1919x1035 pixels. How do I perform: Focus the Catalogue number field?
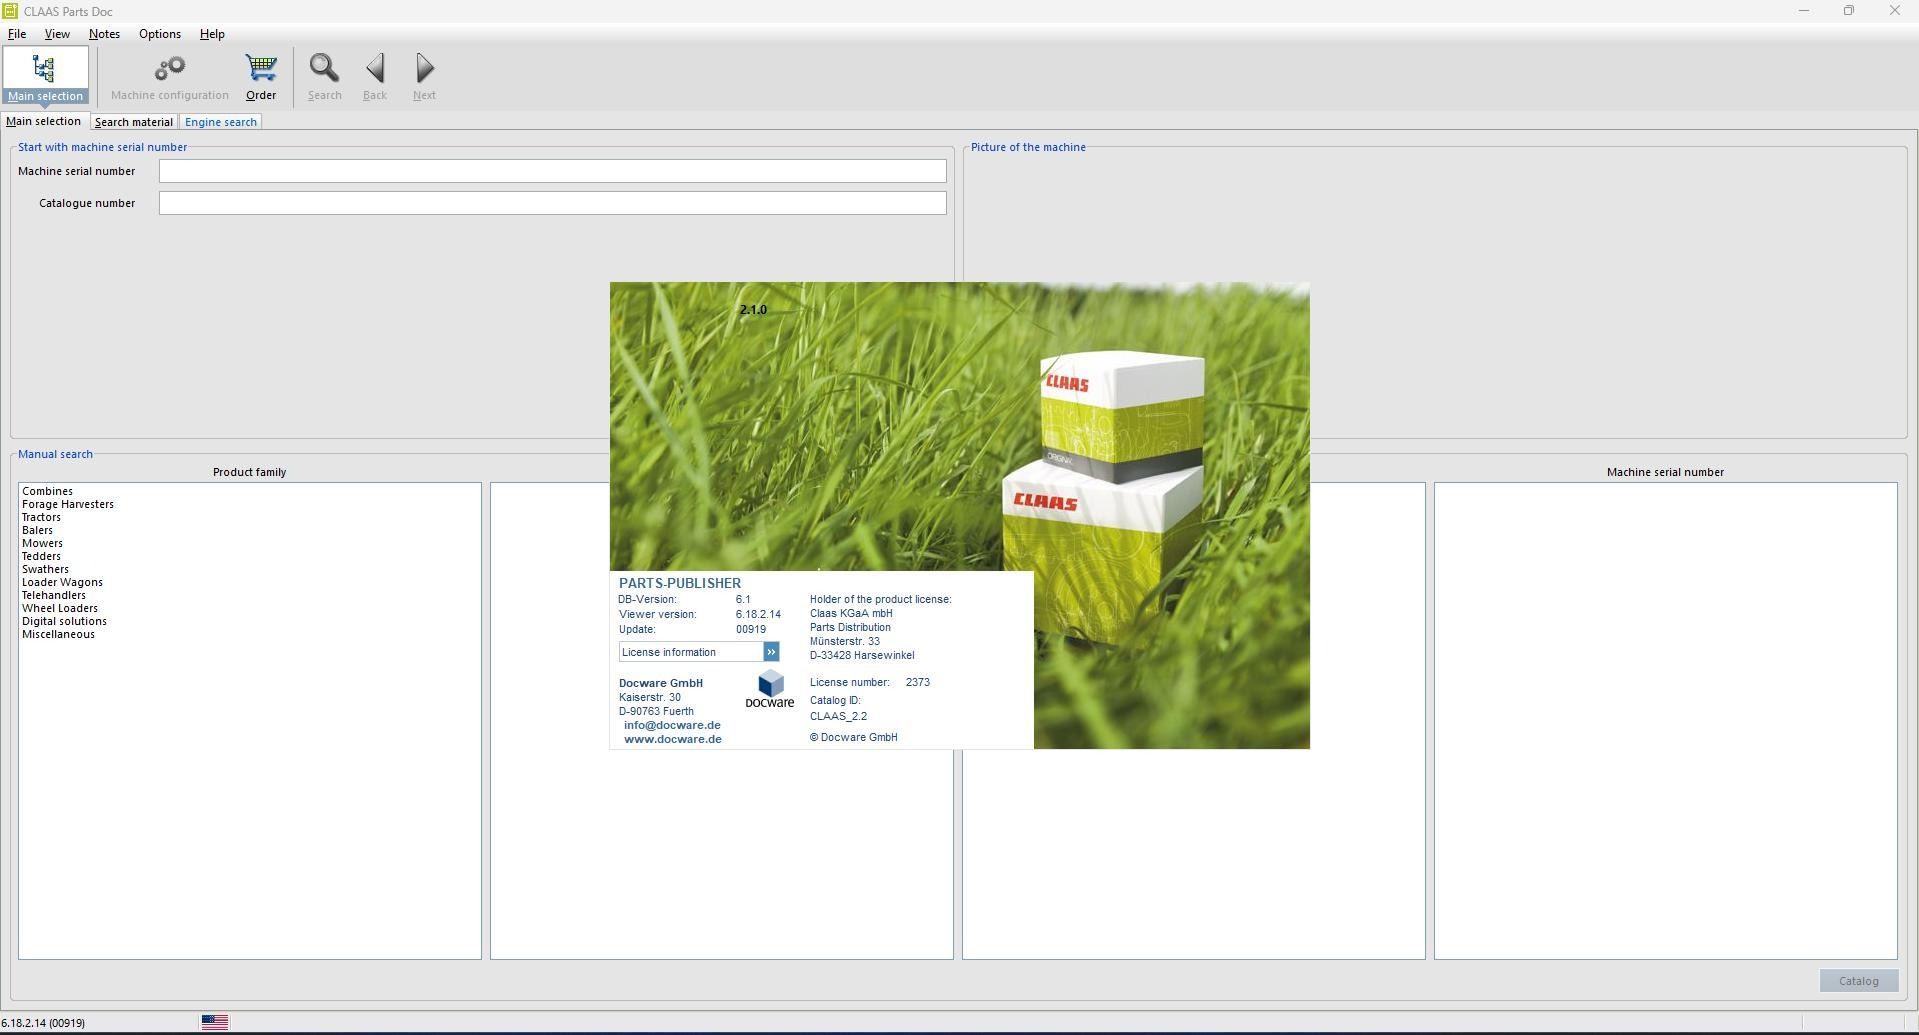552,203
